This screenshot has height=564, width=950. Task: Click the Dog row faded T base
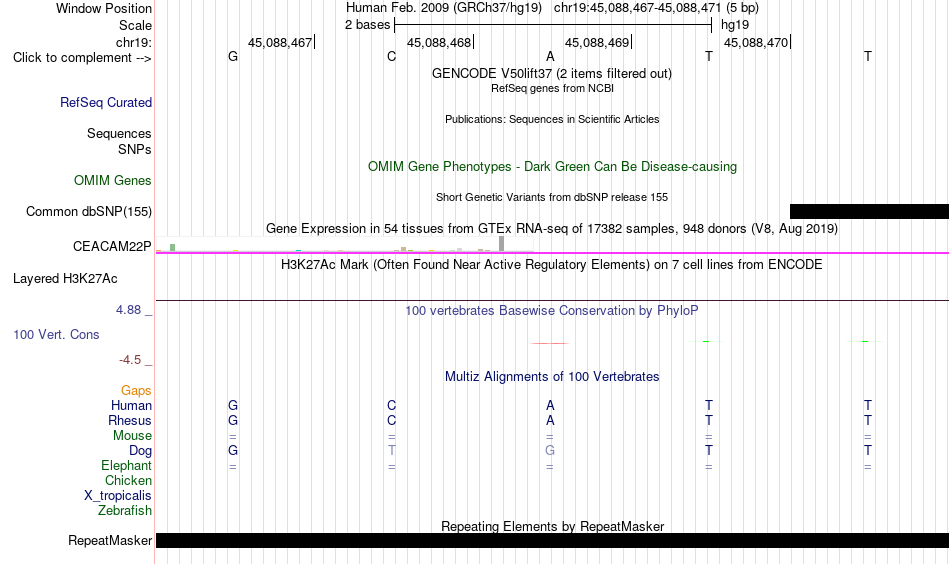tap(391, 450)
